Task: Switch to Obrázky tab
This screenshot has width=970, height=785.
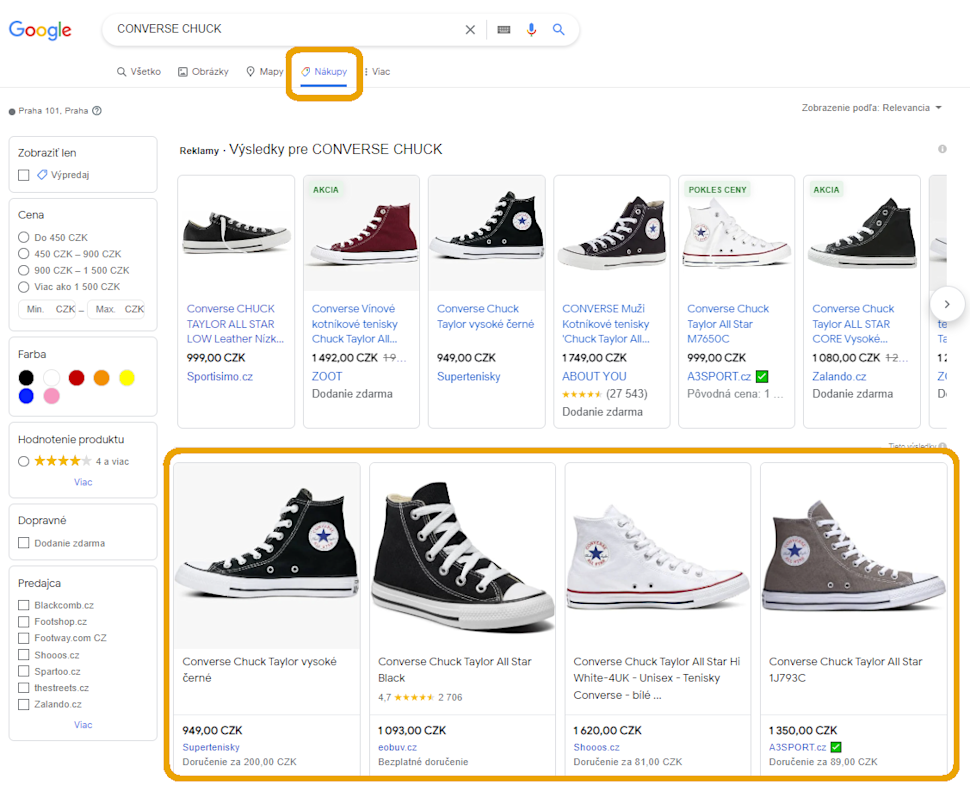Action: [204, 72]
